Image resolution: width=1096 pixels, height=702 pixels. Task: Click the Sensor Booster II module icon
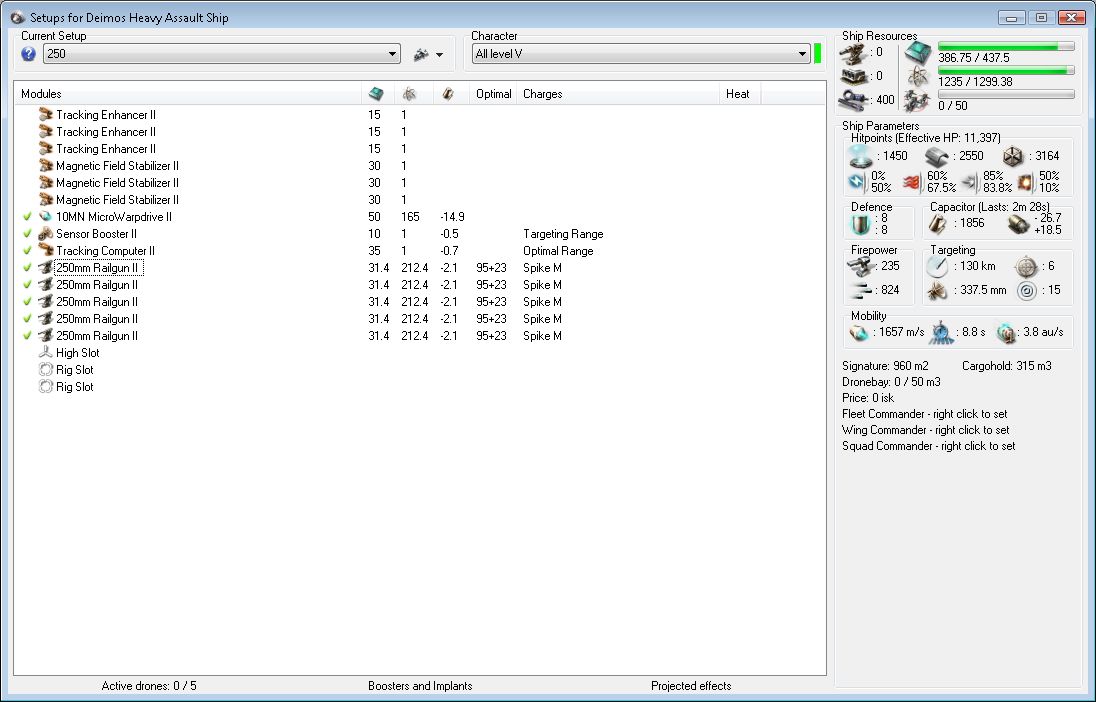46,234
